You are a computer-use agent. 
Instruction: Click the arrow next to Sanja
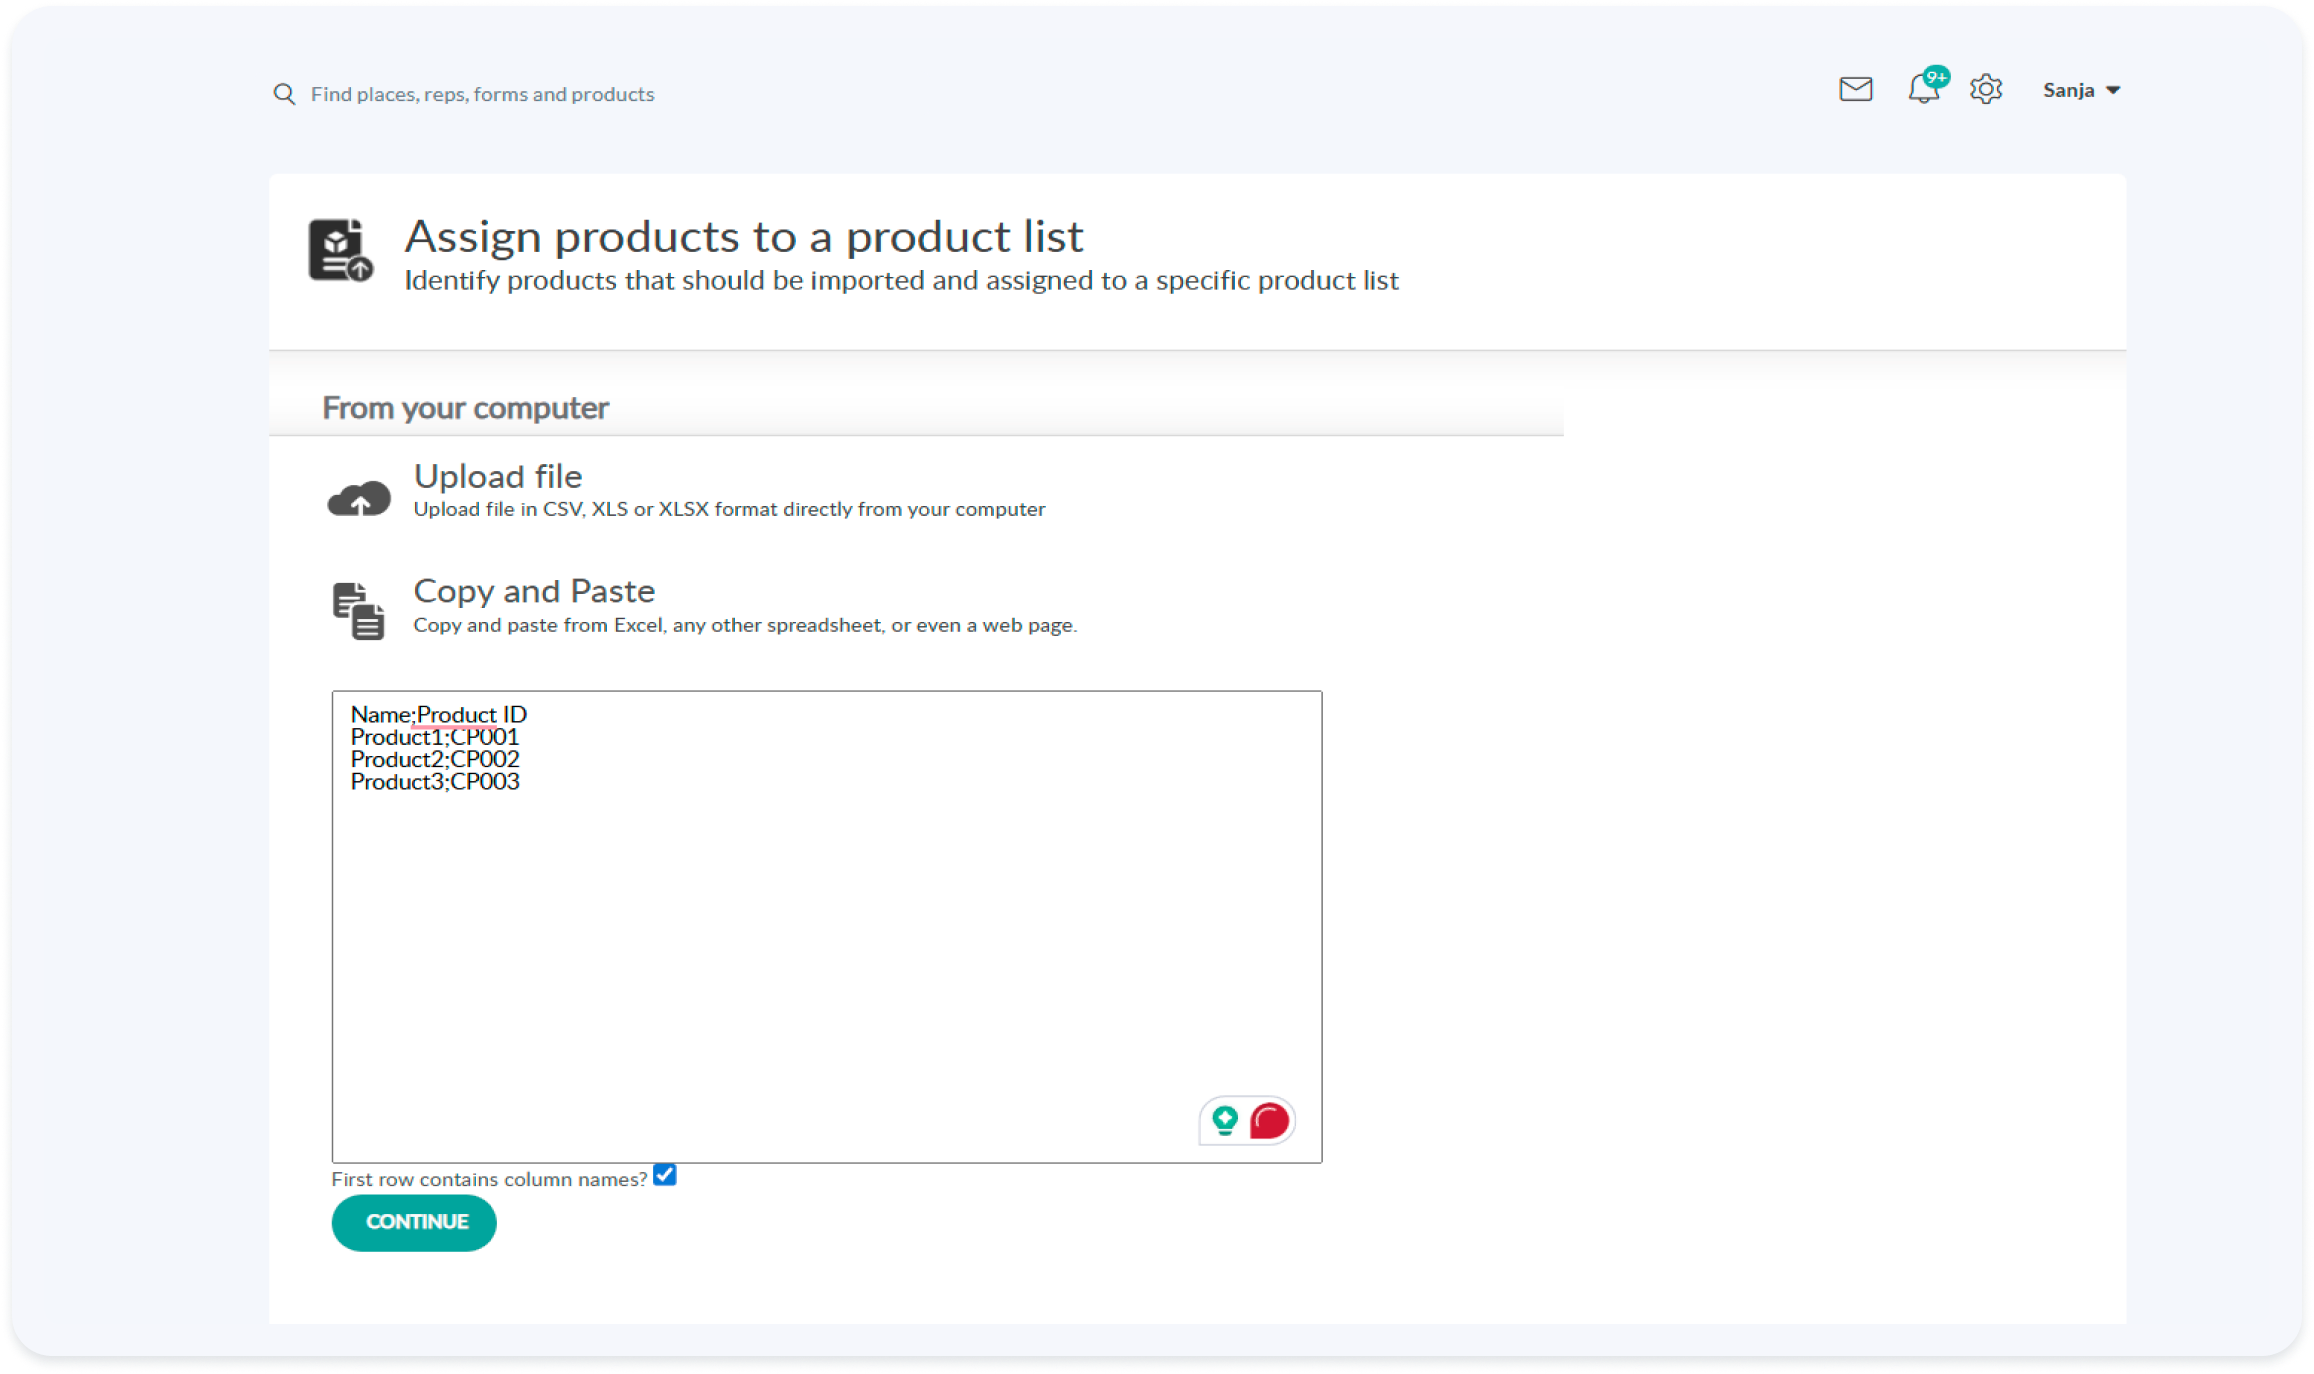click(x=2113, y=91)
